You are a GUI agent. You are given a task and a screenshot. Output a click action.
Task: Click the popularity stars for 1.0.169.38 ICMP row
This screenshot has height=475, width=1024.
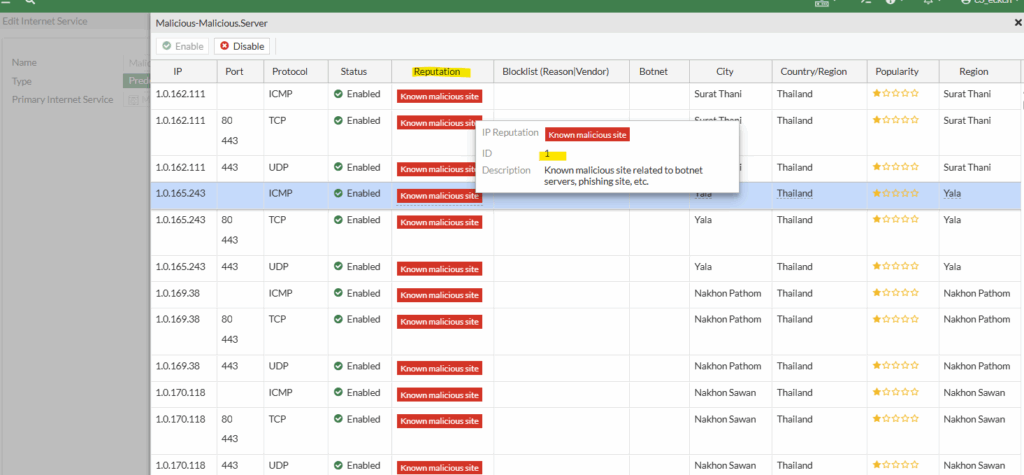tap(897, 293)
